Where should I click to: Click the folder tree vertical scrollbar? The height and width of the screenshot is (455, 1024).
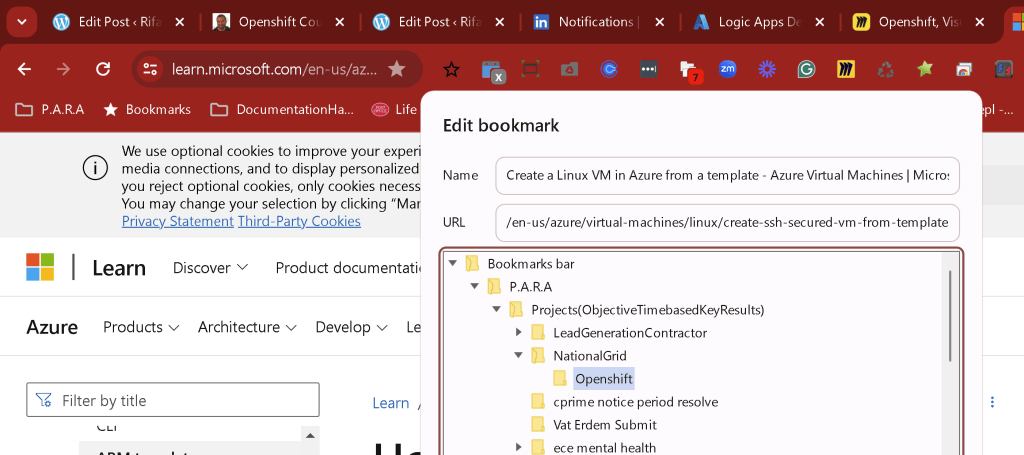[x=950, y=315]
